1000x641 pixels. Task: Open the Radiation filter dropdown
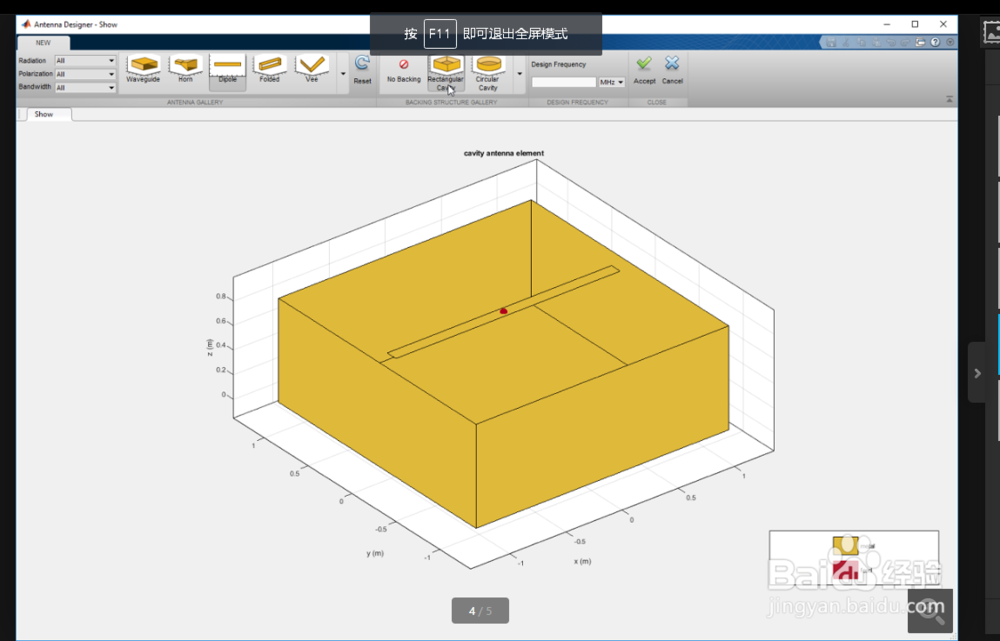pyautogui.click(x=85, y=61)
